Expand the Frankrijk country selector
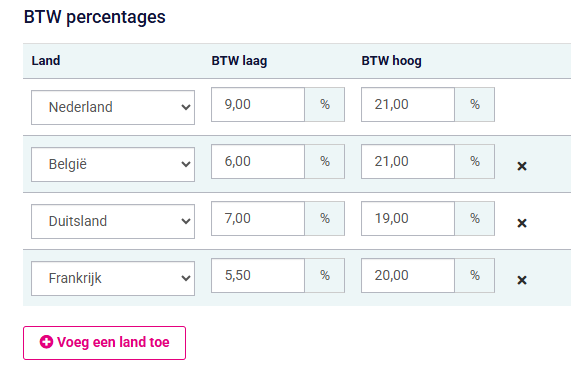Image resolution: width=571 pixels, height=373 pixels. (x=113, y=278)
